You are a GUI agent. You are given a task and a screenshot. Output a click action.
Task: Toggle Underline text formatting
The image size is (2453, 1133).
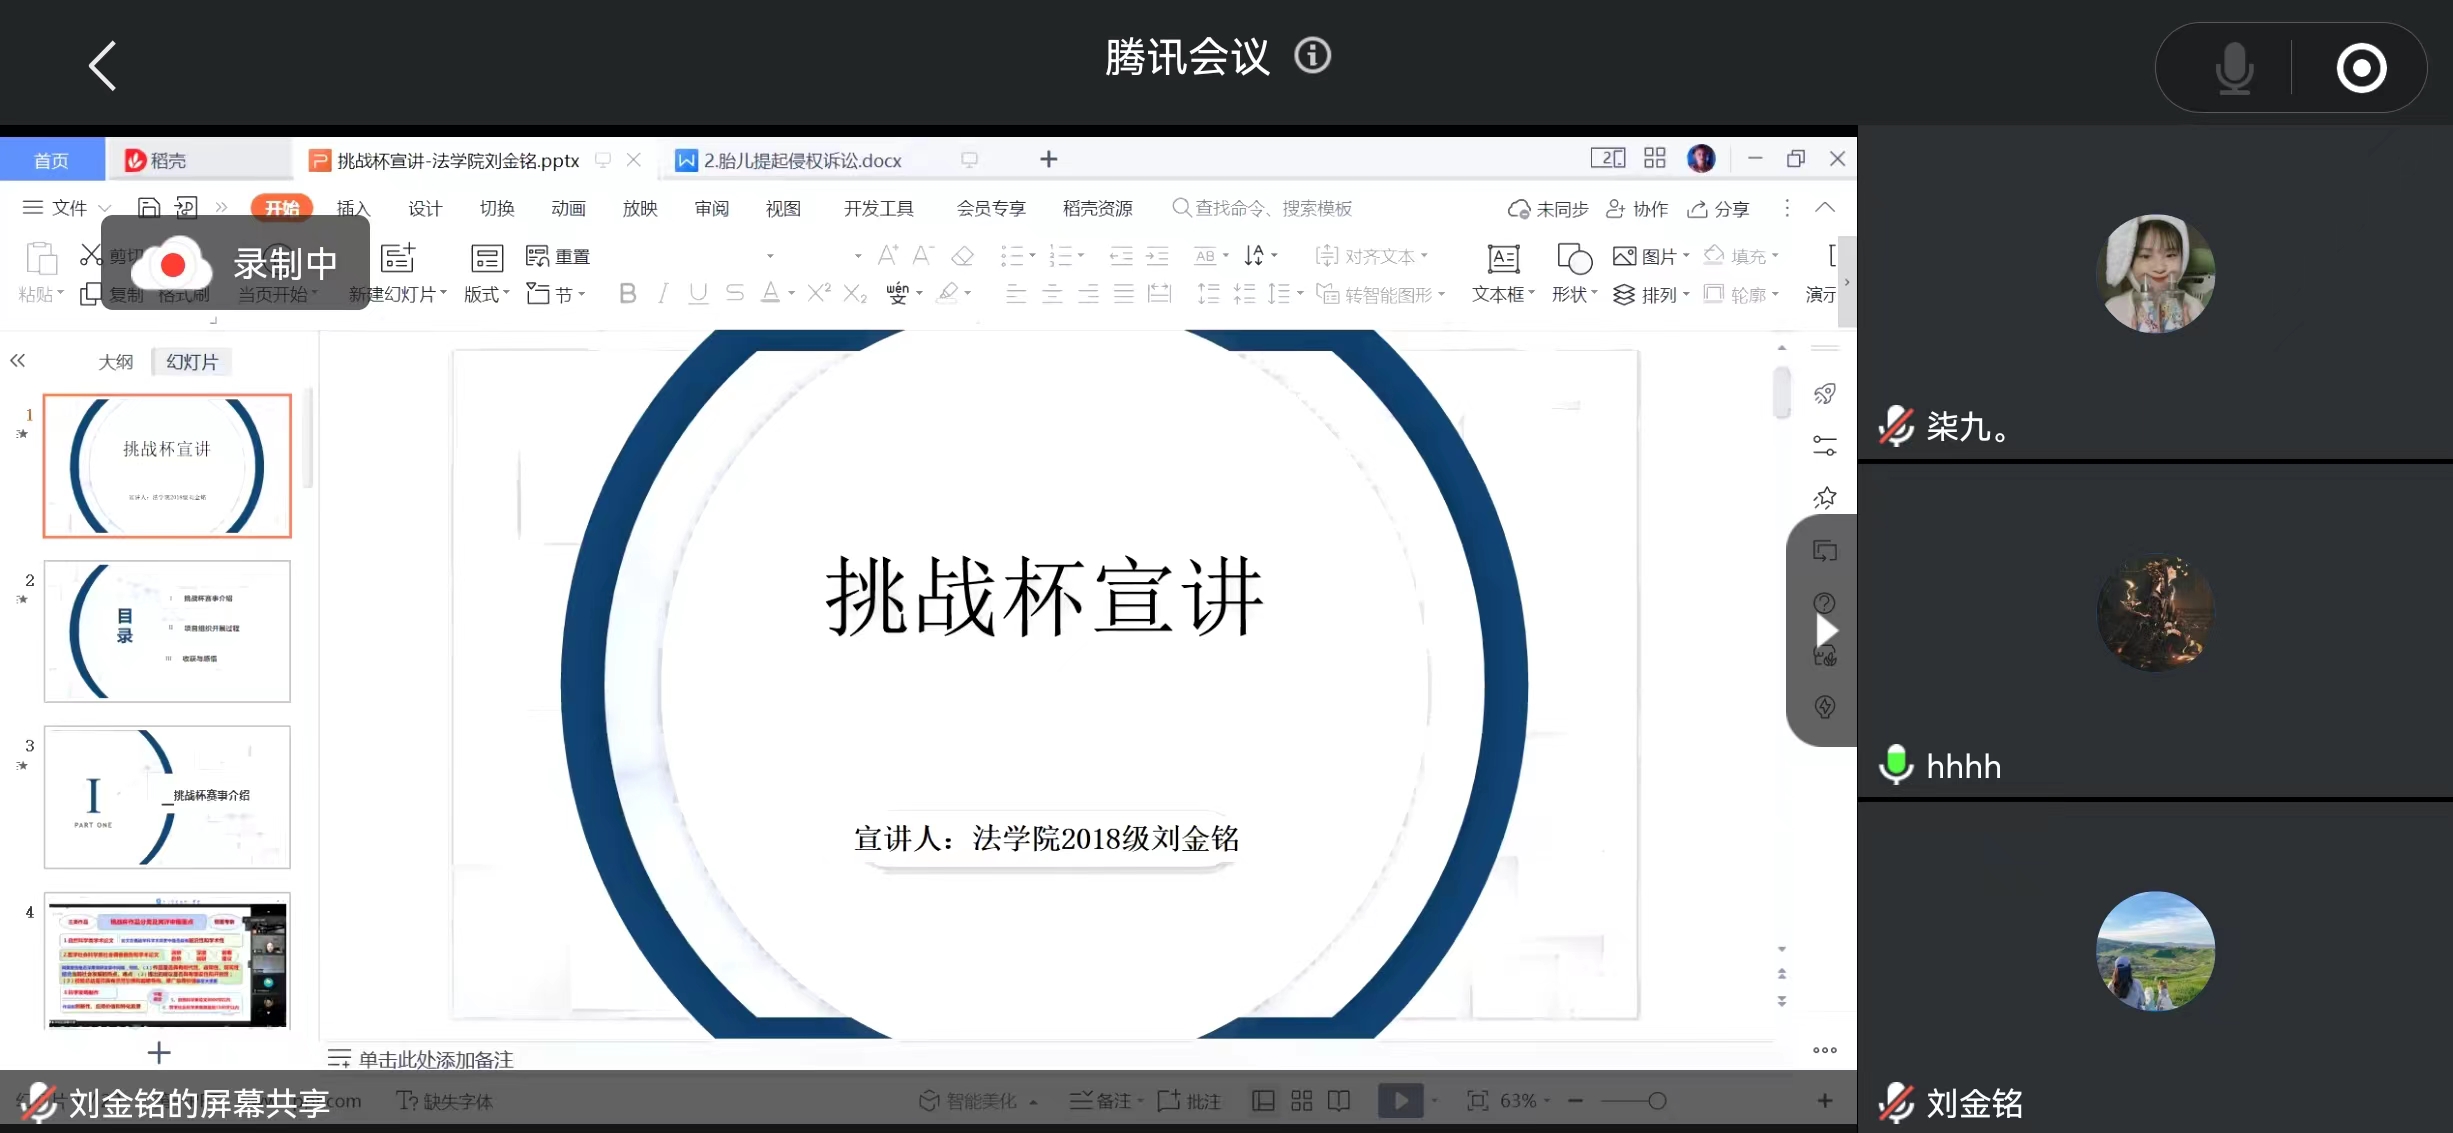tap(698, 293)
